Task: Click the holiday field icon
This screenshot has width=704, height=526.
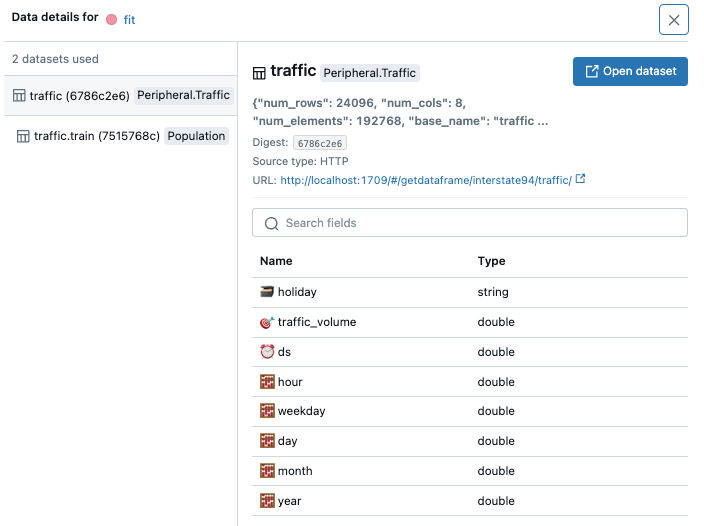Action: 267,292
